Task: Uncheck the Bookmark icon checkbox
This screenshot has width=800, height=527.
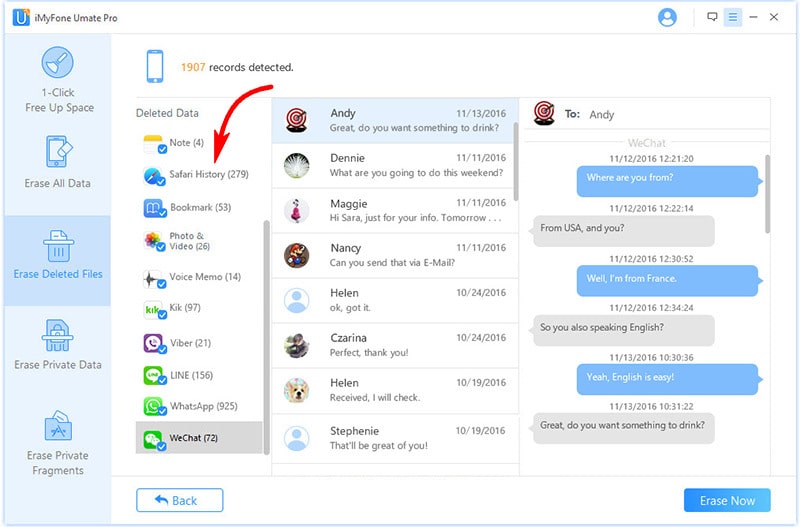Action: tap(162, 214)
